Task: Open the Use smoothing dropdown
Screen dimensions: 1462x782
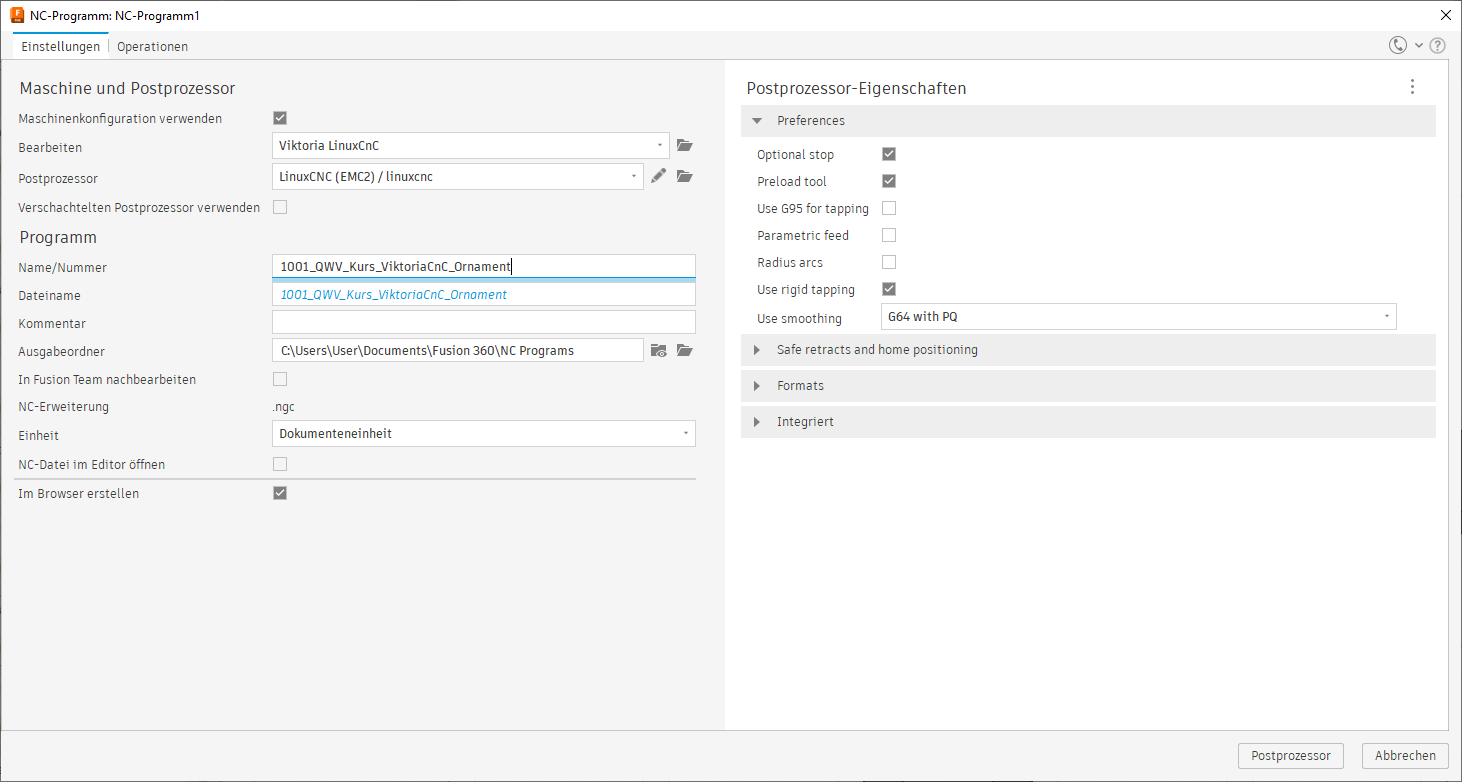Action: [x=1138, y=317]
